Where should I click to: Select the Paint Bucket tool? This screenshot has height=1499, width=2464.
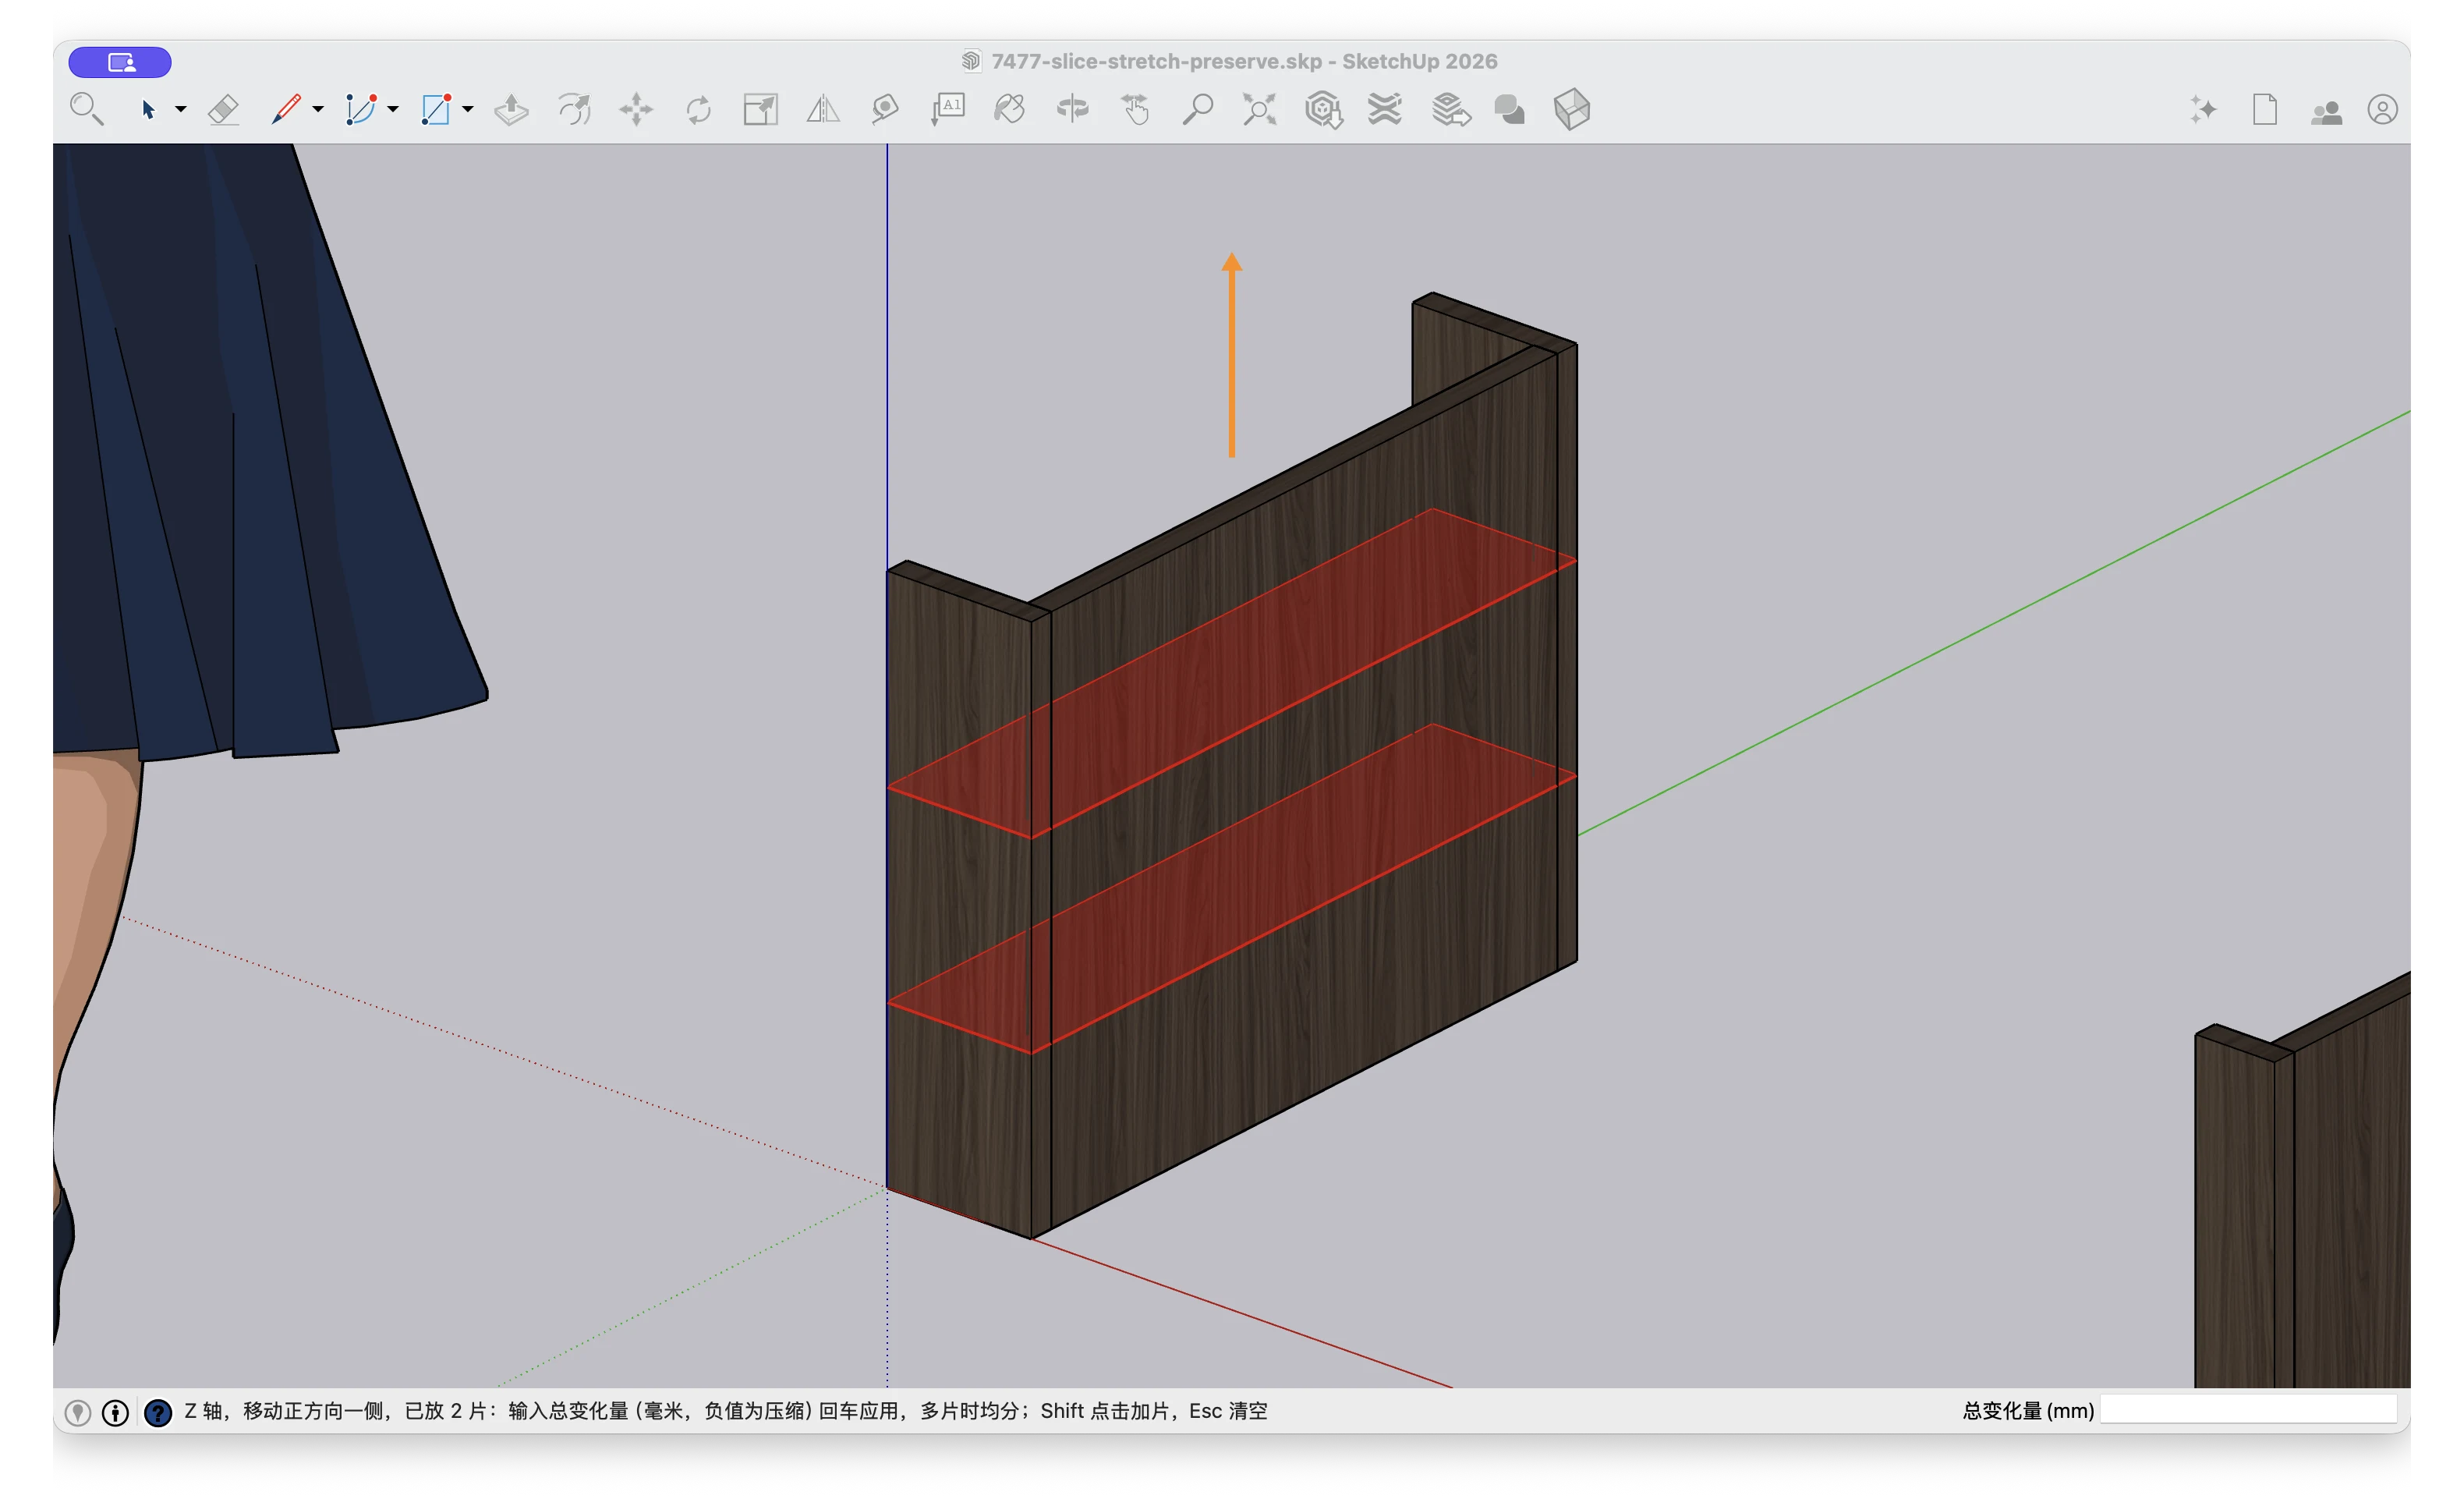coord(1010,109)
